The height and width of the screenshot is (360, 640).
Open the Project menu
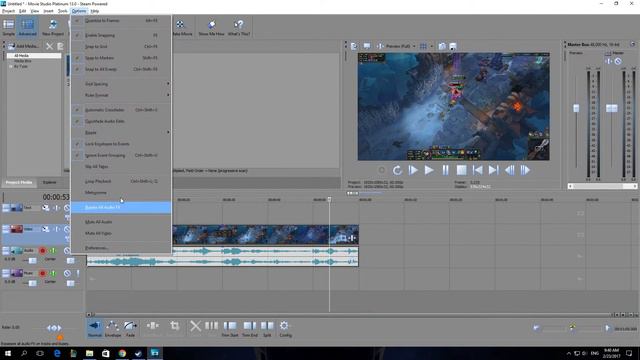[8, 11]
